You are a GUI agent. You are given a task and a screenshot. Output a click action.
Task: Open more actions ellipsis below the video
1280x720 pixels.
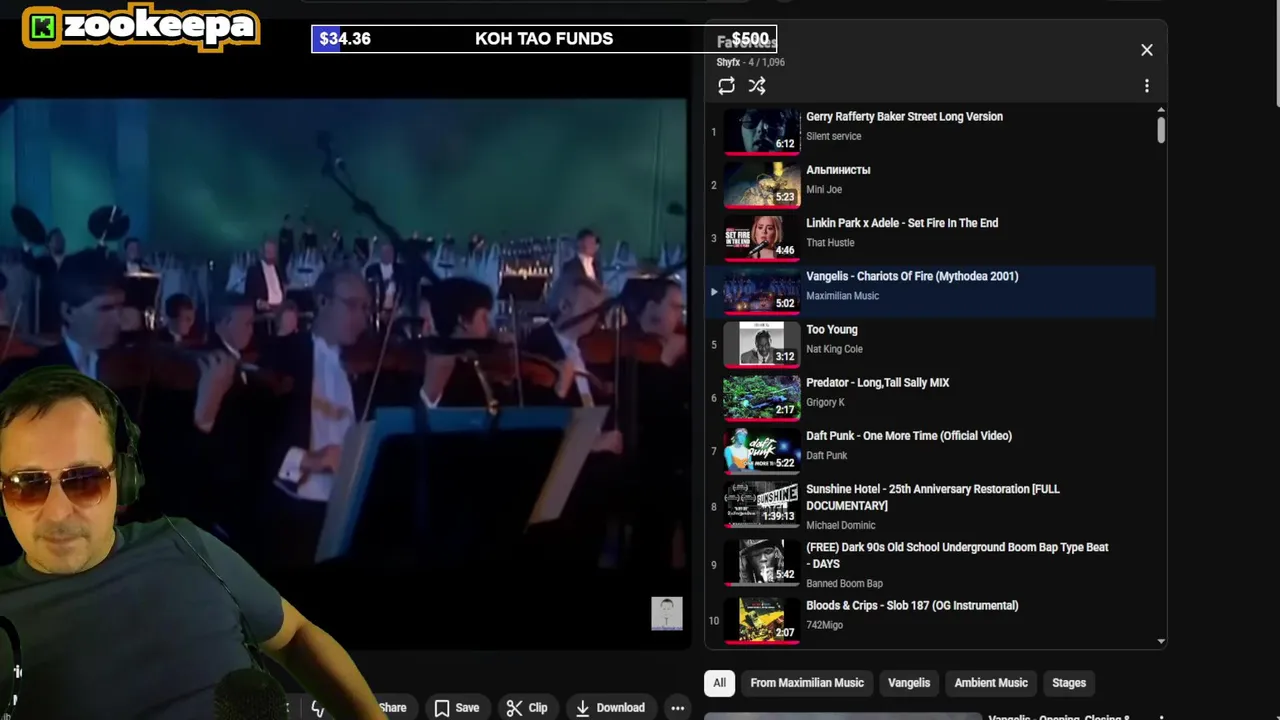tap(677, 708)
